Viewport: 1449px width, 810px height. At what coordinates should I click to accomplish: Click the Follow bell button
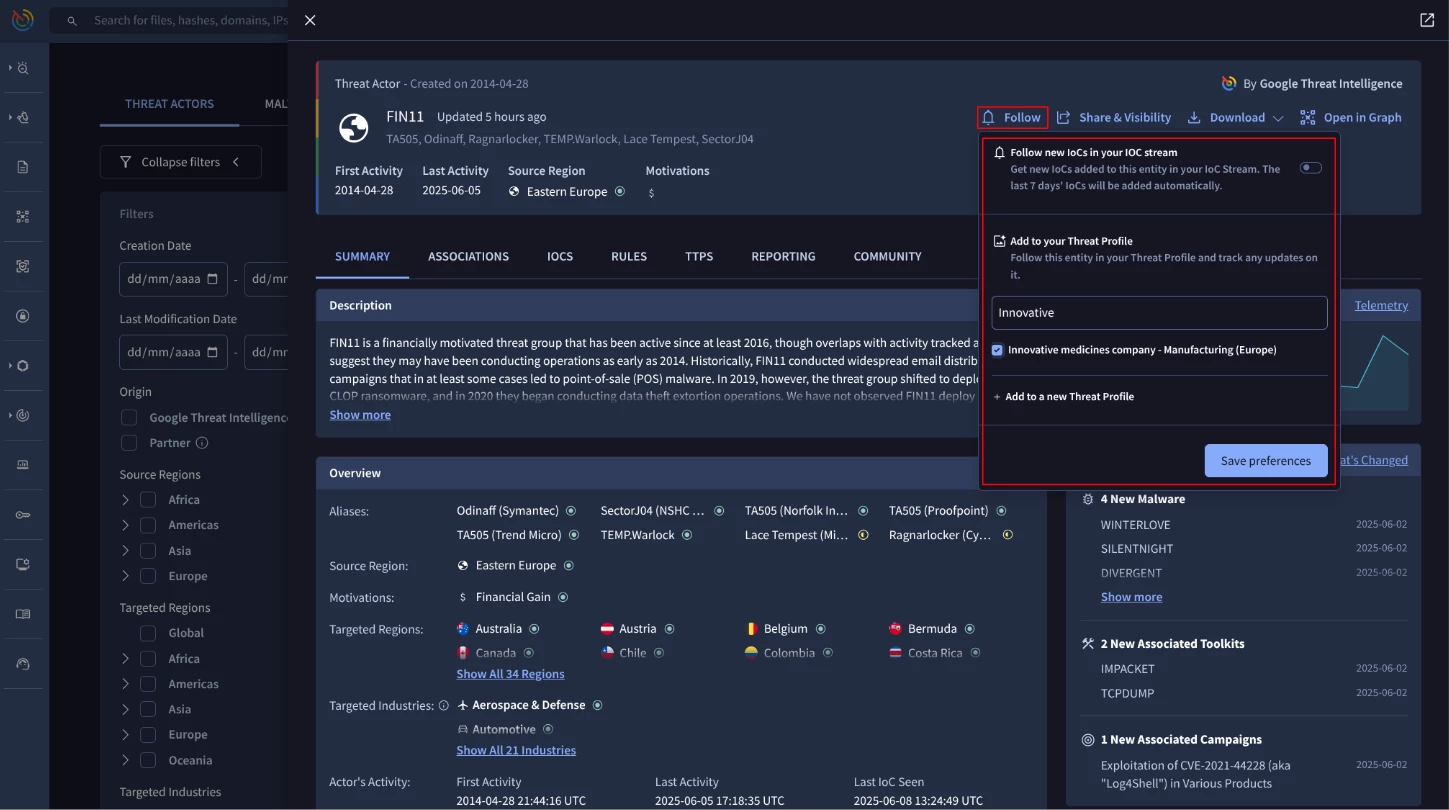coord(1012,118)
